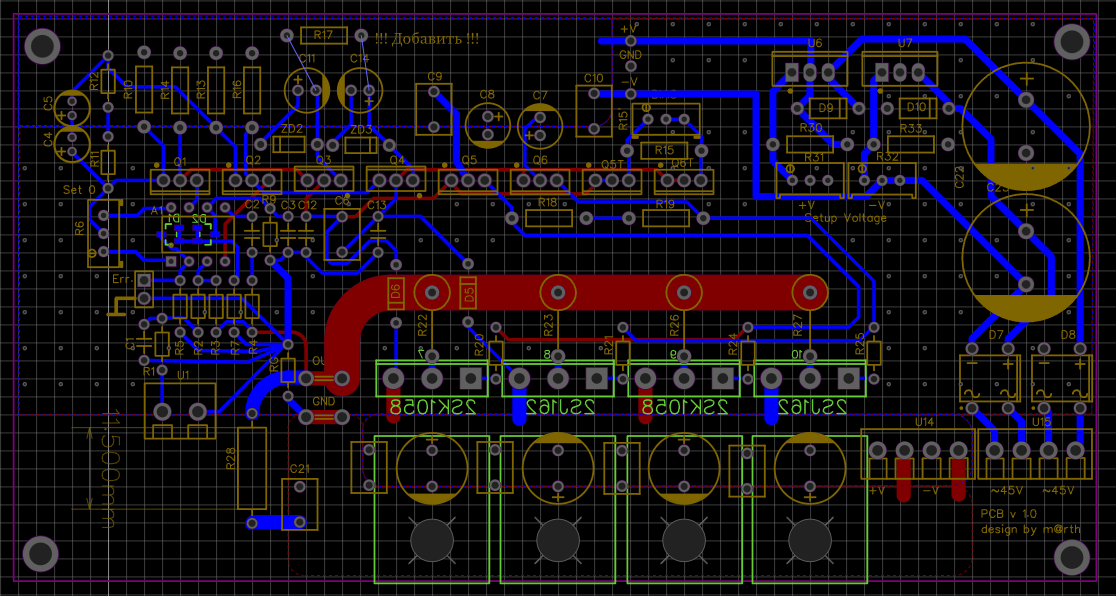Select the R27 resistor label
Image resolution: width=1116 pixels, height=596 pixels.
[798, 325]
